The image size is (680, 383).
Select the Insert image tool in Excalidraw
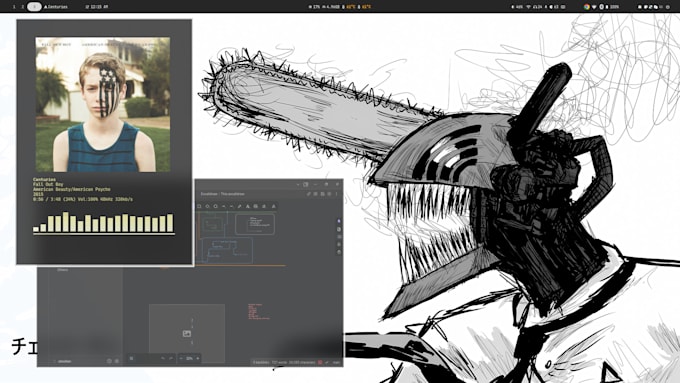coord(255,206)
